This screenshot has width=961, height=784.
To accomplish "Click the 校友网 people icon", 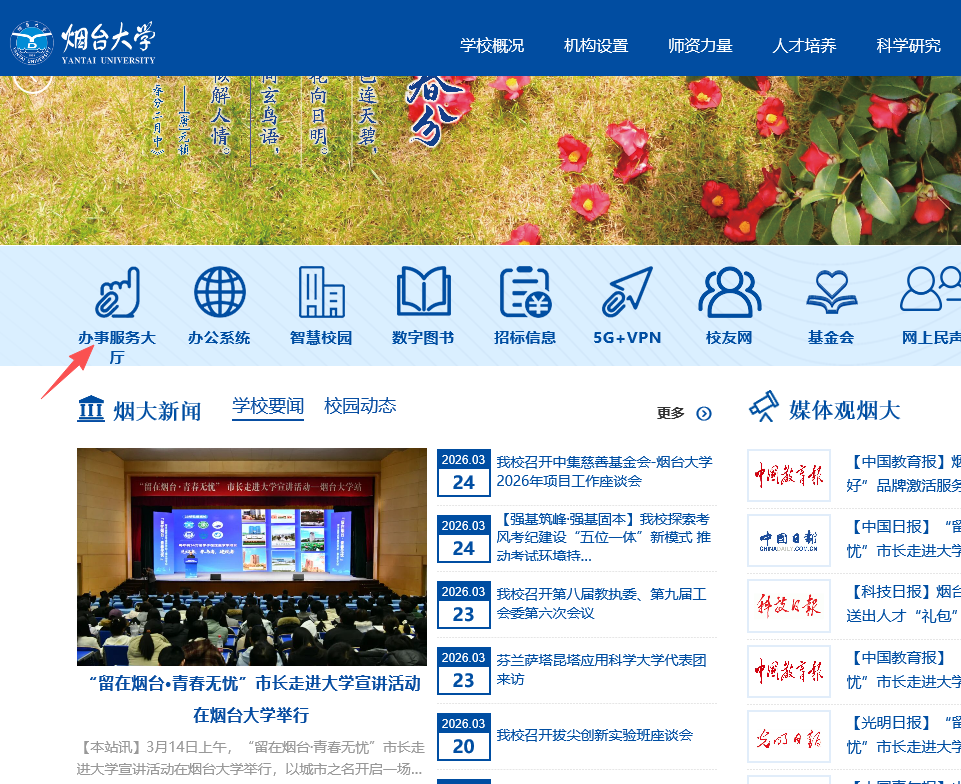I will coord(729,293).
